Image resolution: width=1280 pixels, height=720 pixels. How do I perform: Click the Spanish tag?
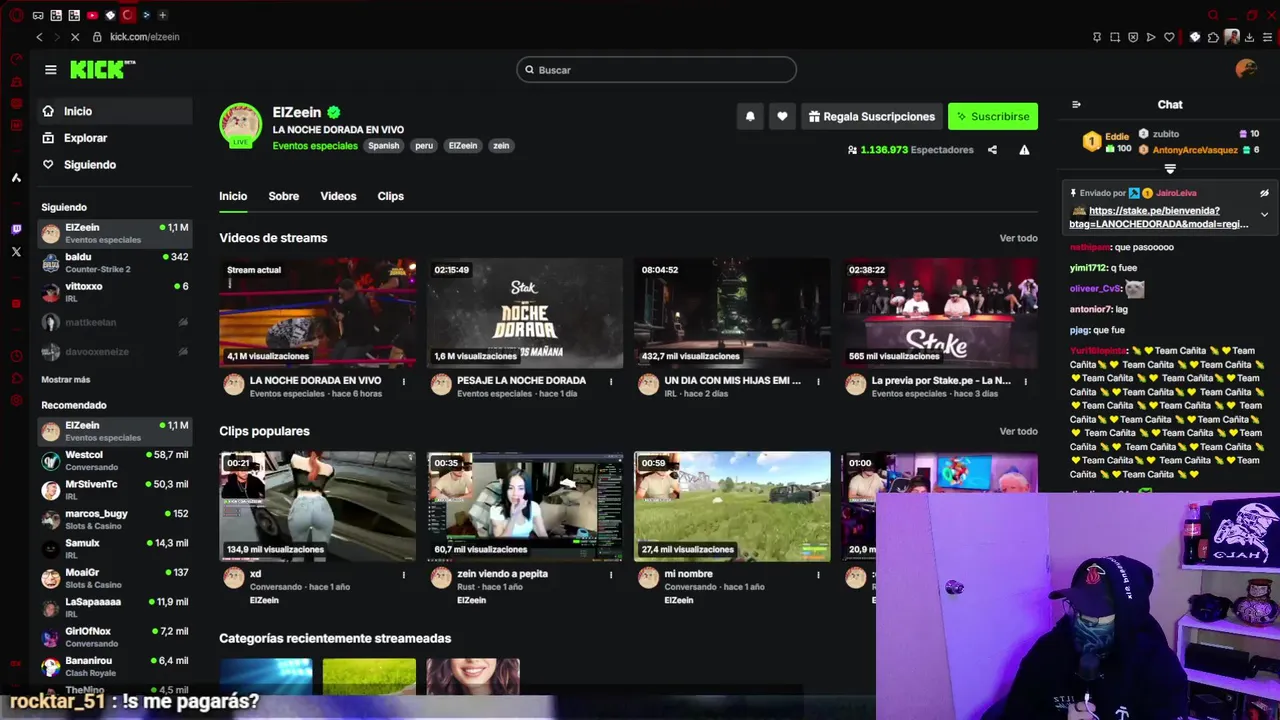click(x=383, y=146)
